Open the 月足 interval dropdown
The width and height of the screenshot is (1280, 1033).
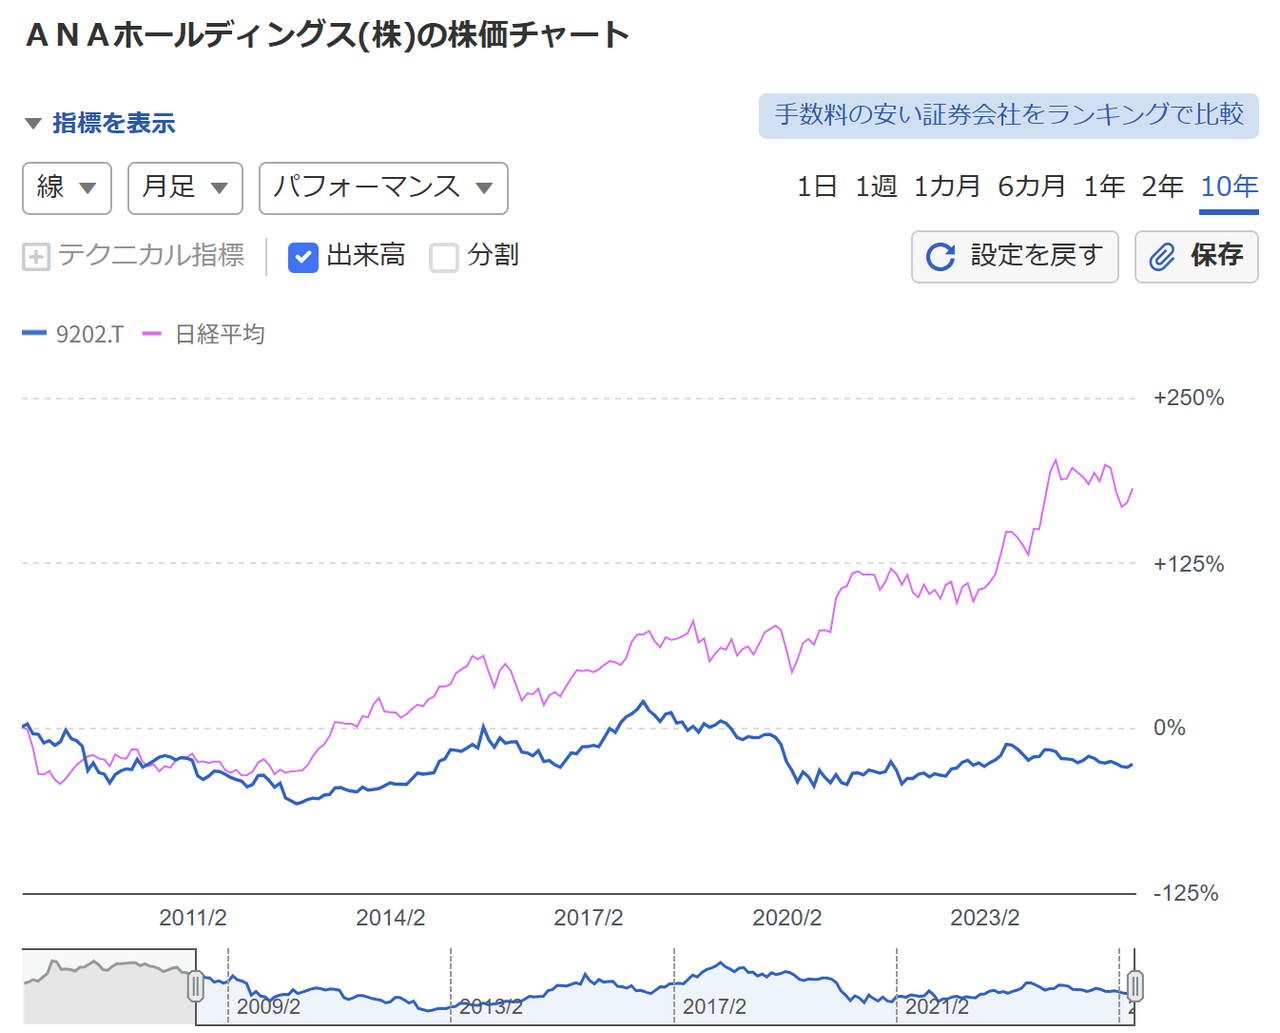pyautogui.click(x=185, y=188)
